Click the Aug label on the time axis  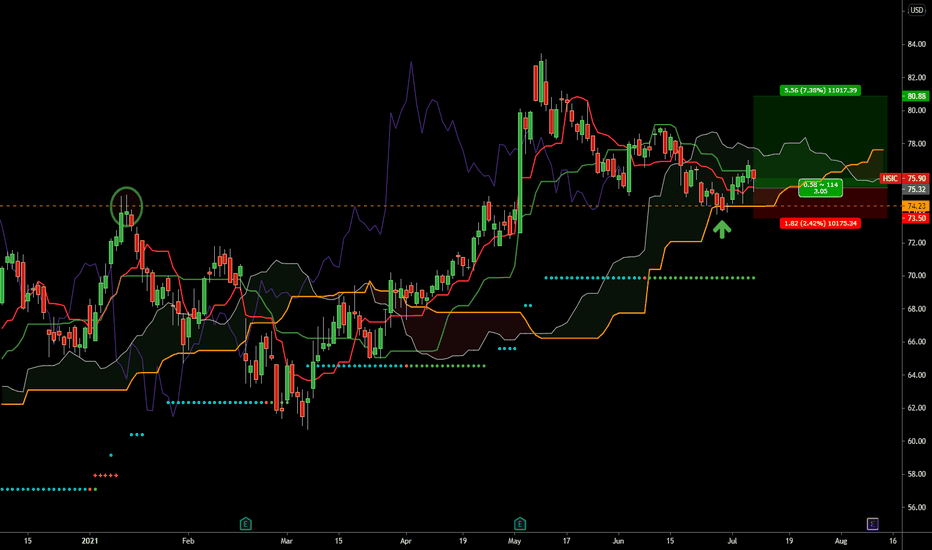click(x=840, y=541)
